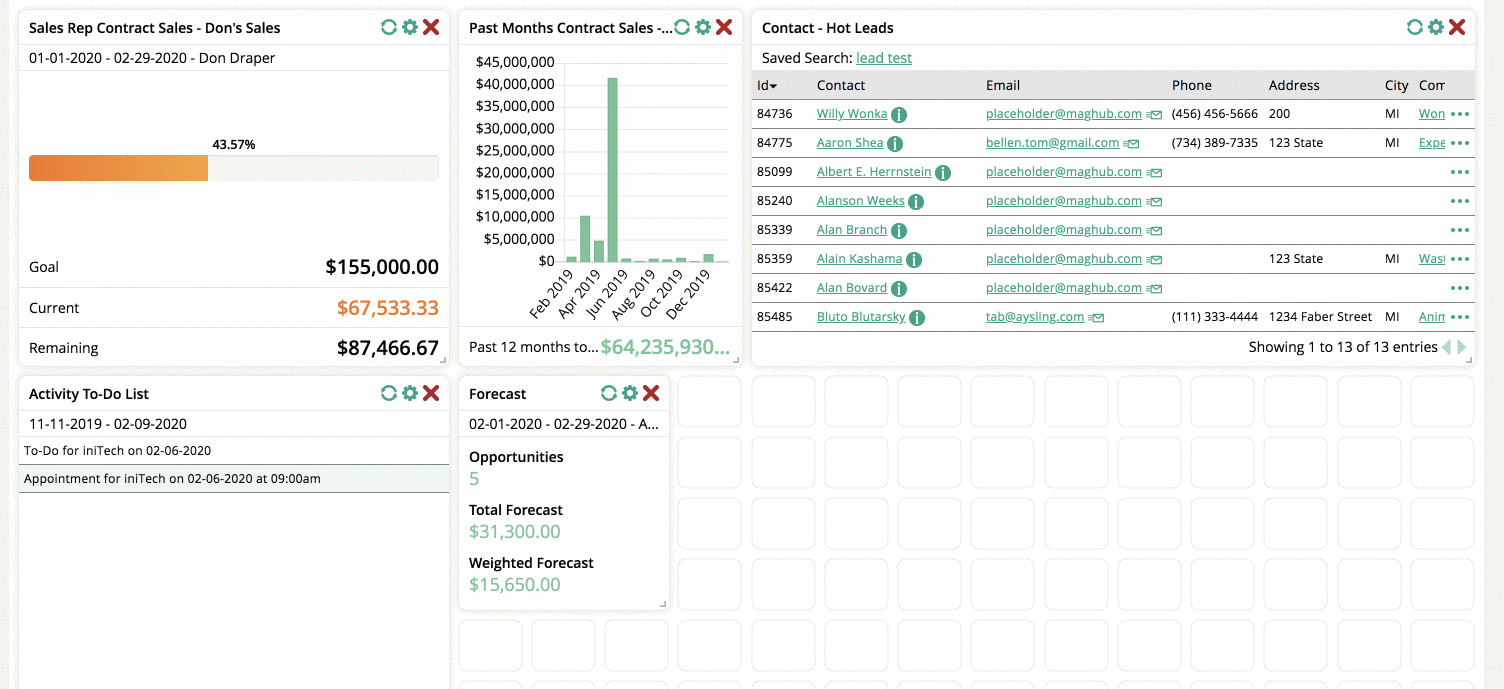
Task: Open three-dot menu for Willy Wonka row
Action: [x=1460, y=114]
